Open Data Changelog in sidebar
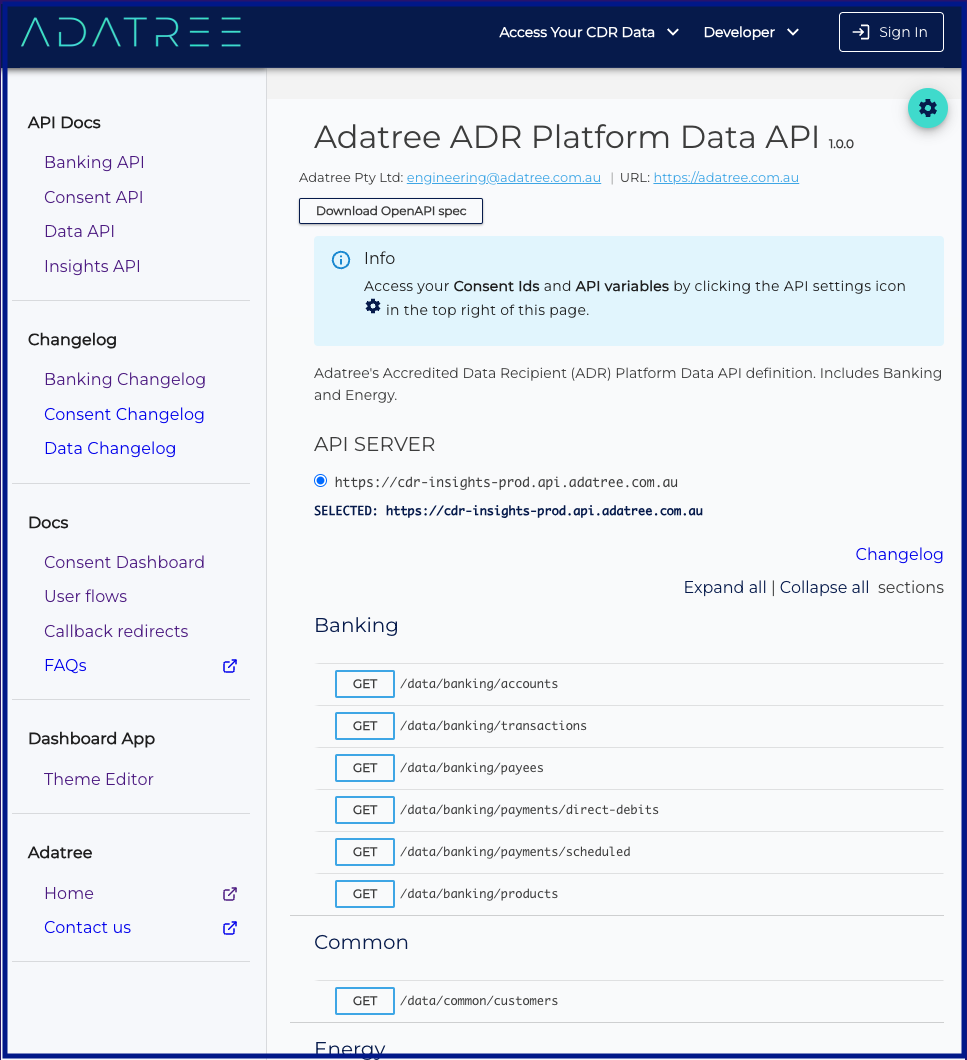This screenshot has width=967, height=1060. point(110,448)
